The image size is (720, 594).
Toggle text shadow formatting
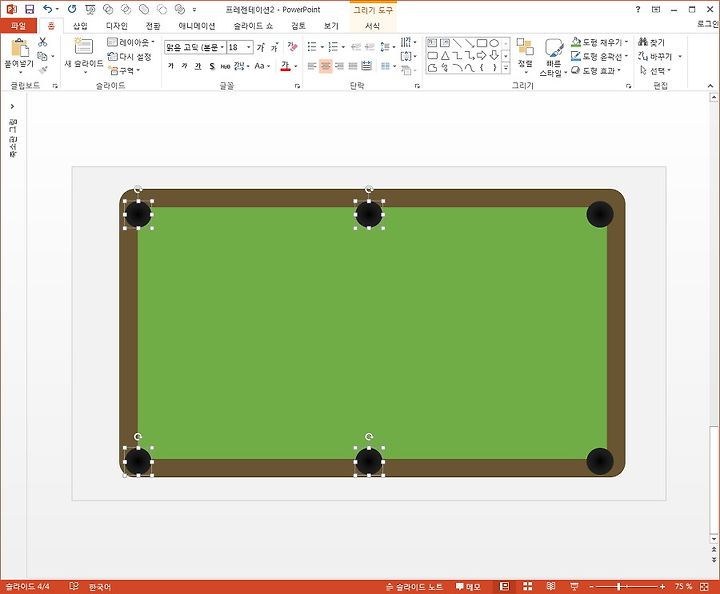(x=212, y=66)
